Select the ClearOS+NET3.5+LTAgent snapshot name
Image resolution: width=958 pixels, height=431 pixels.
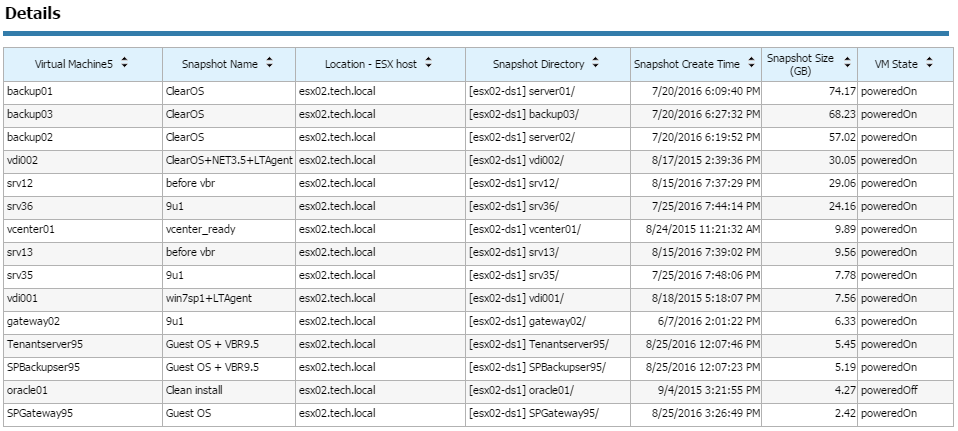(229, 160)
